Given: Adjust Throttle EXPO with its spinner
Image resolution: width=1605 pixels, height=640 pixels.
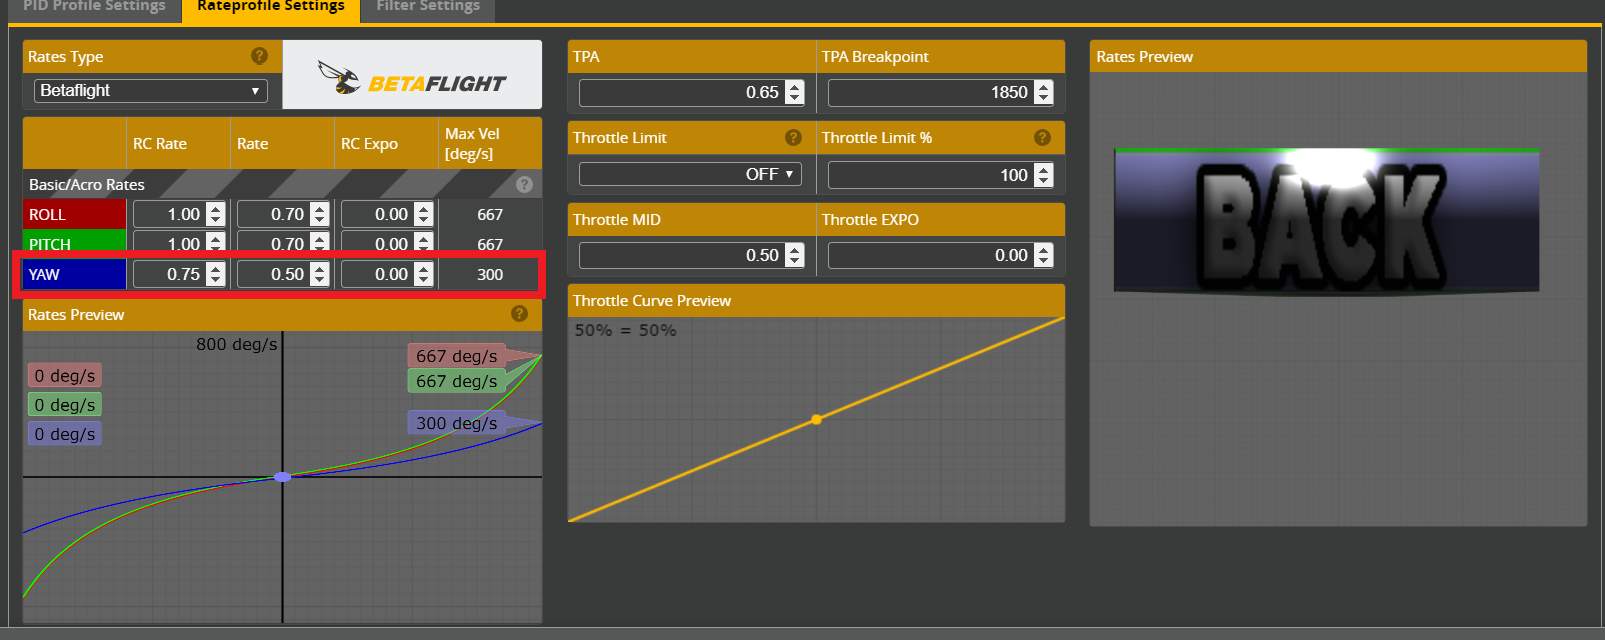Looking at the screenshot, I should pyautogui.click(x=1044, y=255).
